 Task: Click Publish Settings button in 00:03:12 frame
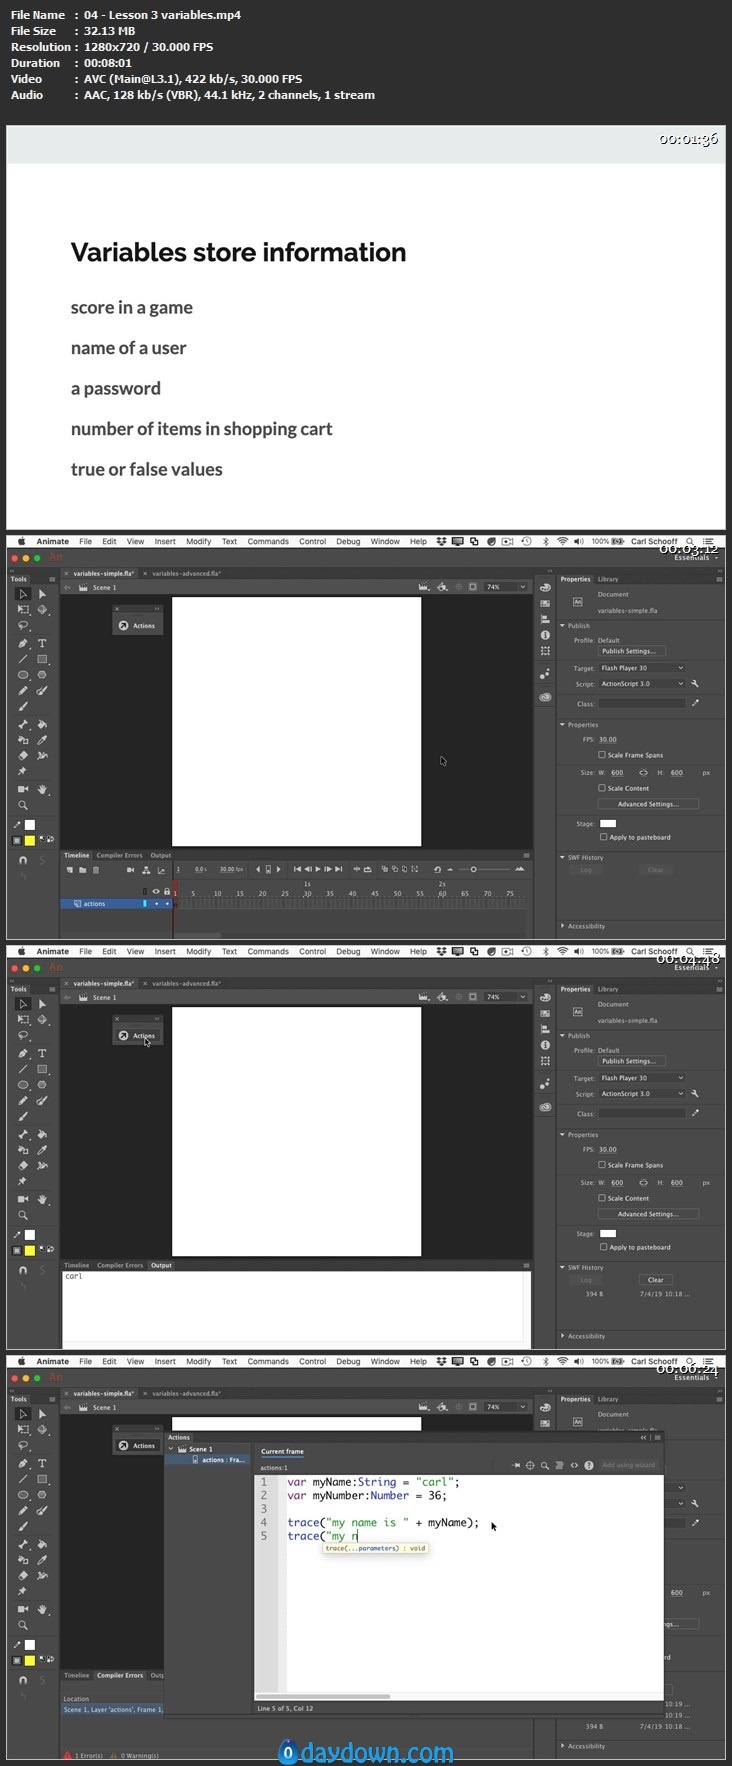click(631, 651)
